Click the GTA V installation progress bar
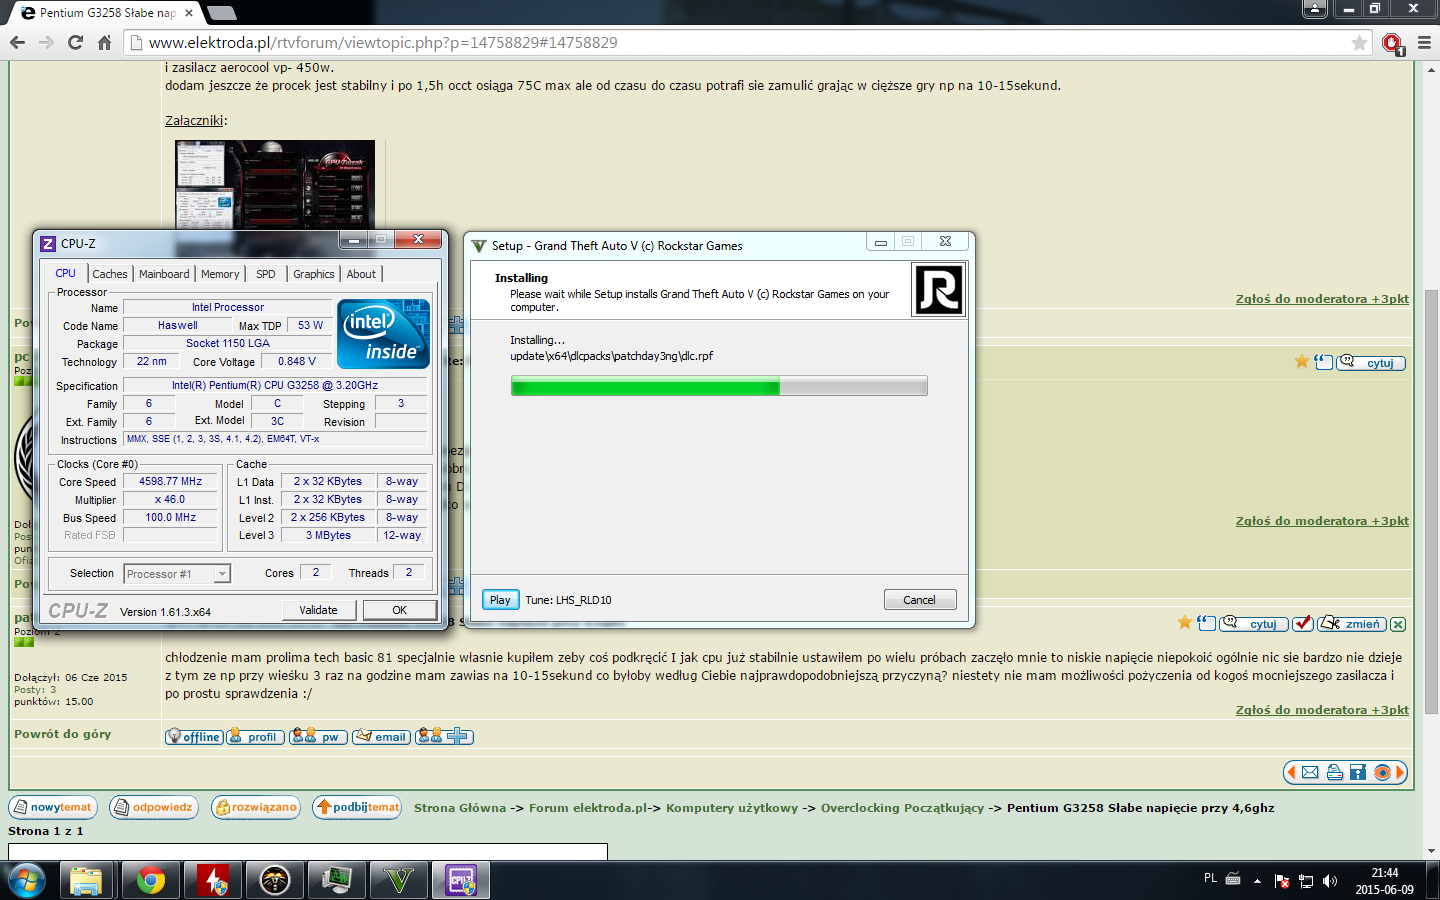The height and width of the screenshot is (900, 1440). click(x=718, y=386)
